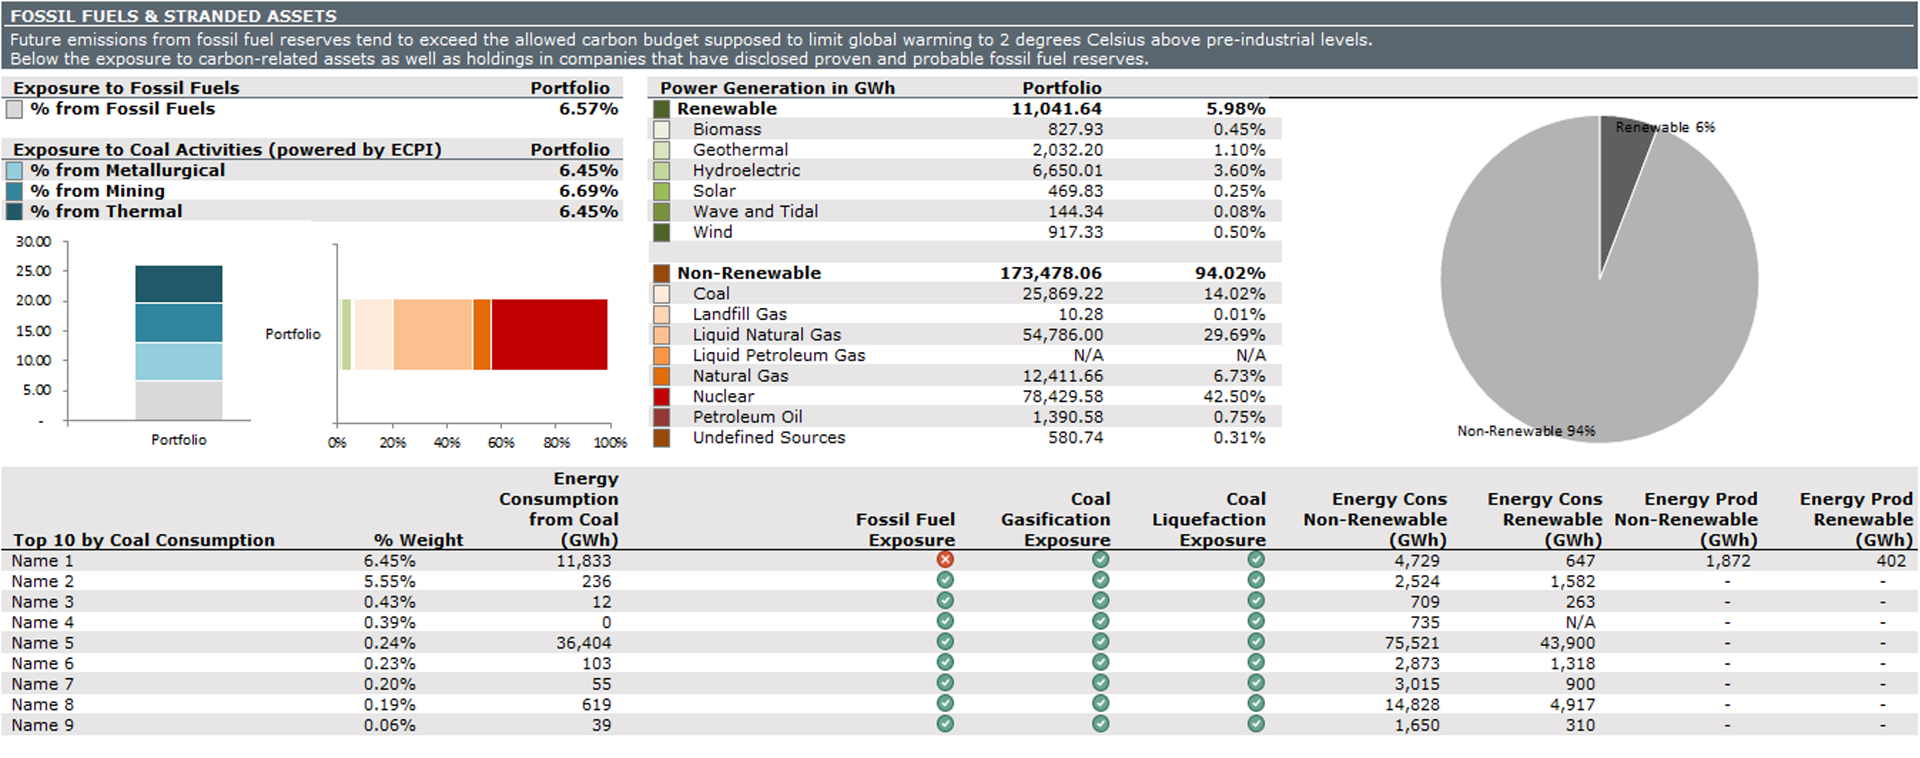Click the % from Fossil Fuels square

pyautogui.click(x=14, y=109)
